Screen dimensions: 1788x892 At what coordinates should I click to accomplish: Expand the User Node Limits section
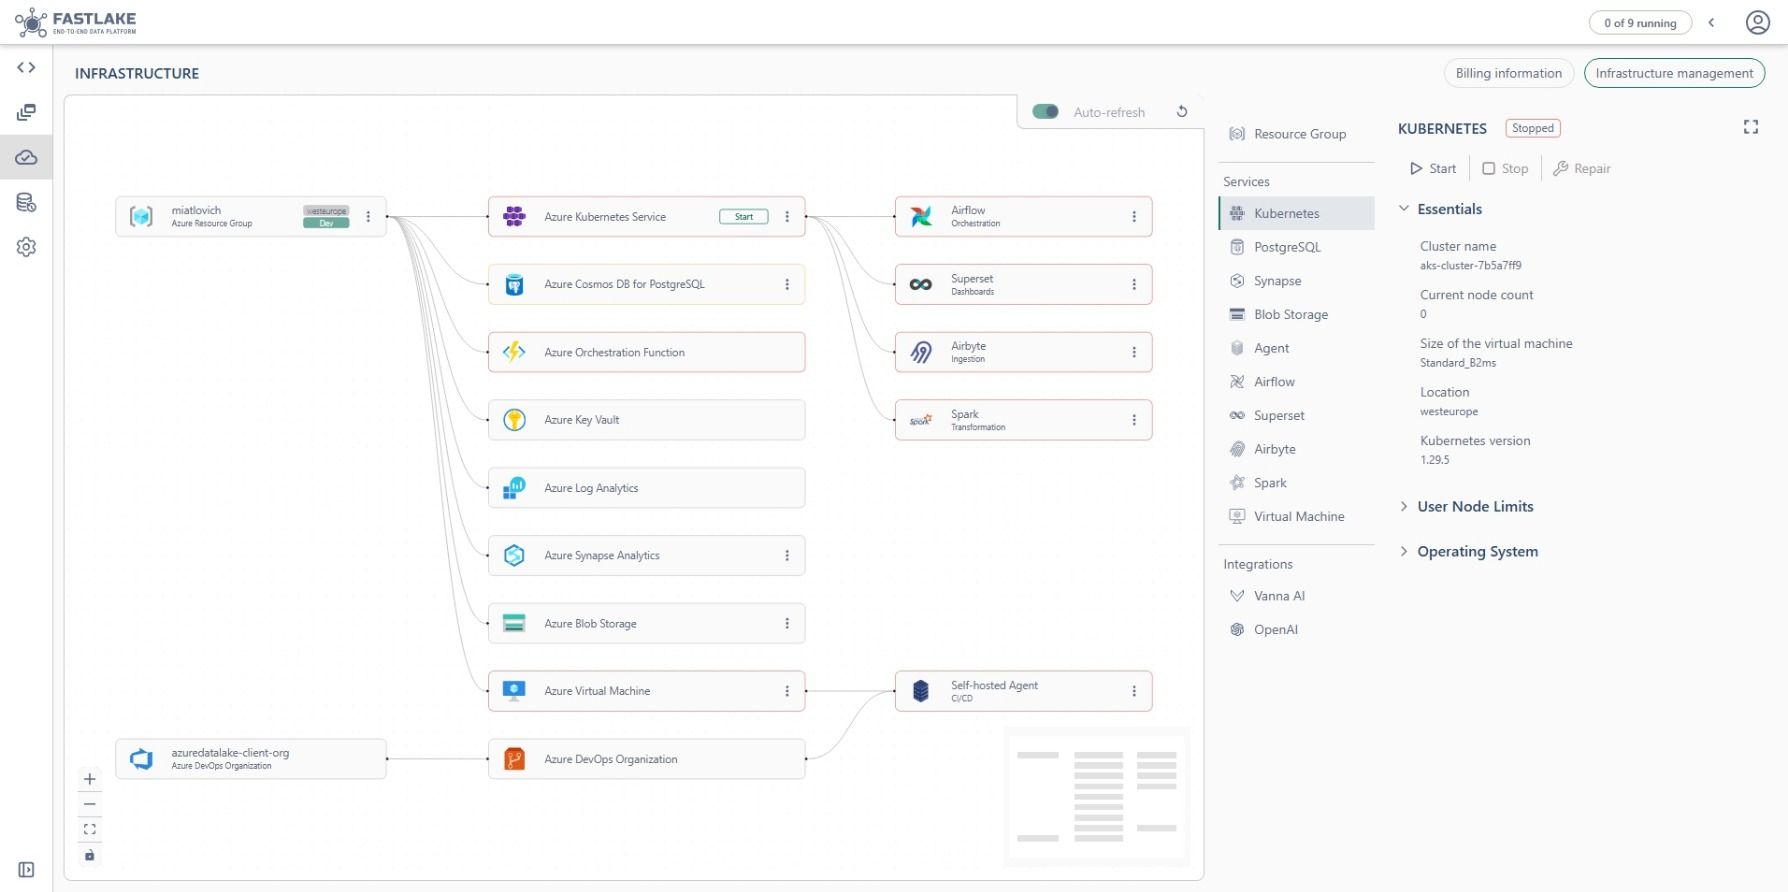(x=1466, y=507)
